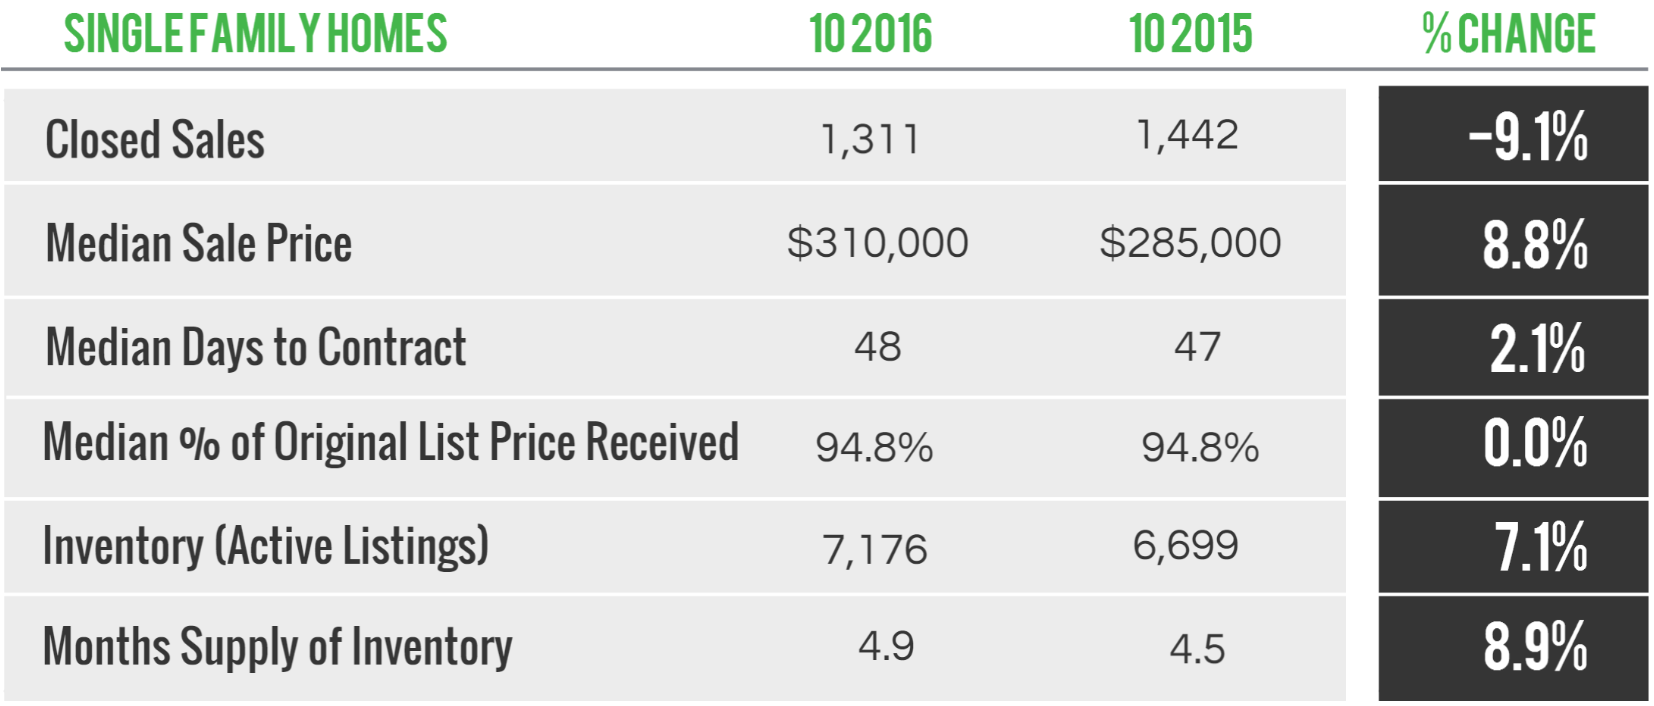The height and width of the screenshot is (706, 1654).
Task: Click the Inventory (Active Listings) label
Action: (266, 546)
